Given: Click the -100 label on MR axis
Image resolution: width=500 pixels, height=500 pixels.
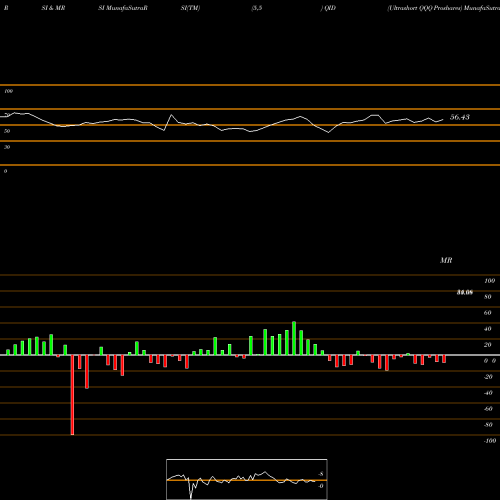Looking at the screenshot, I should pyautogui.click(x=490, y=441).
